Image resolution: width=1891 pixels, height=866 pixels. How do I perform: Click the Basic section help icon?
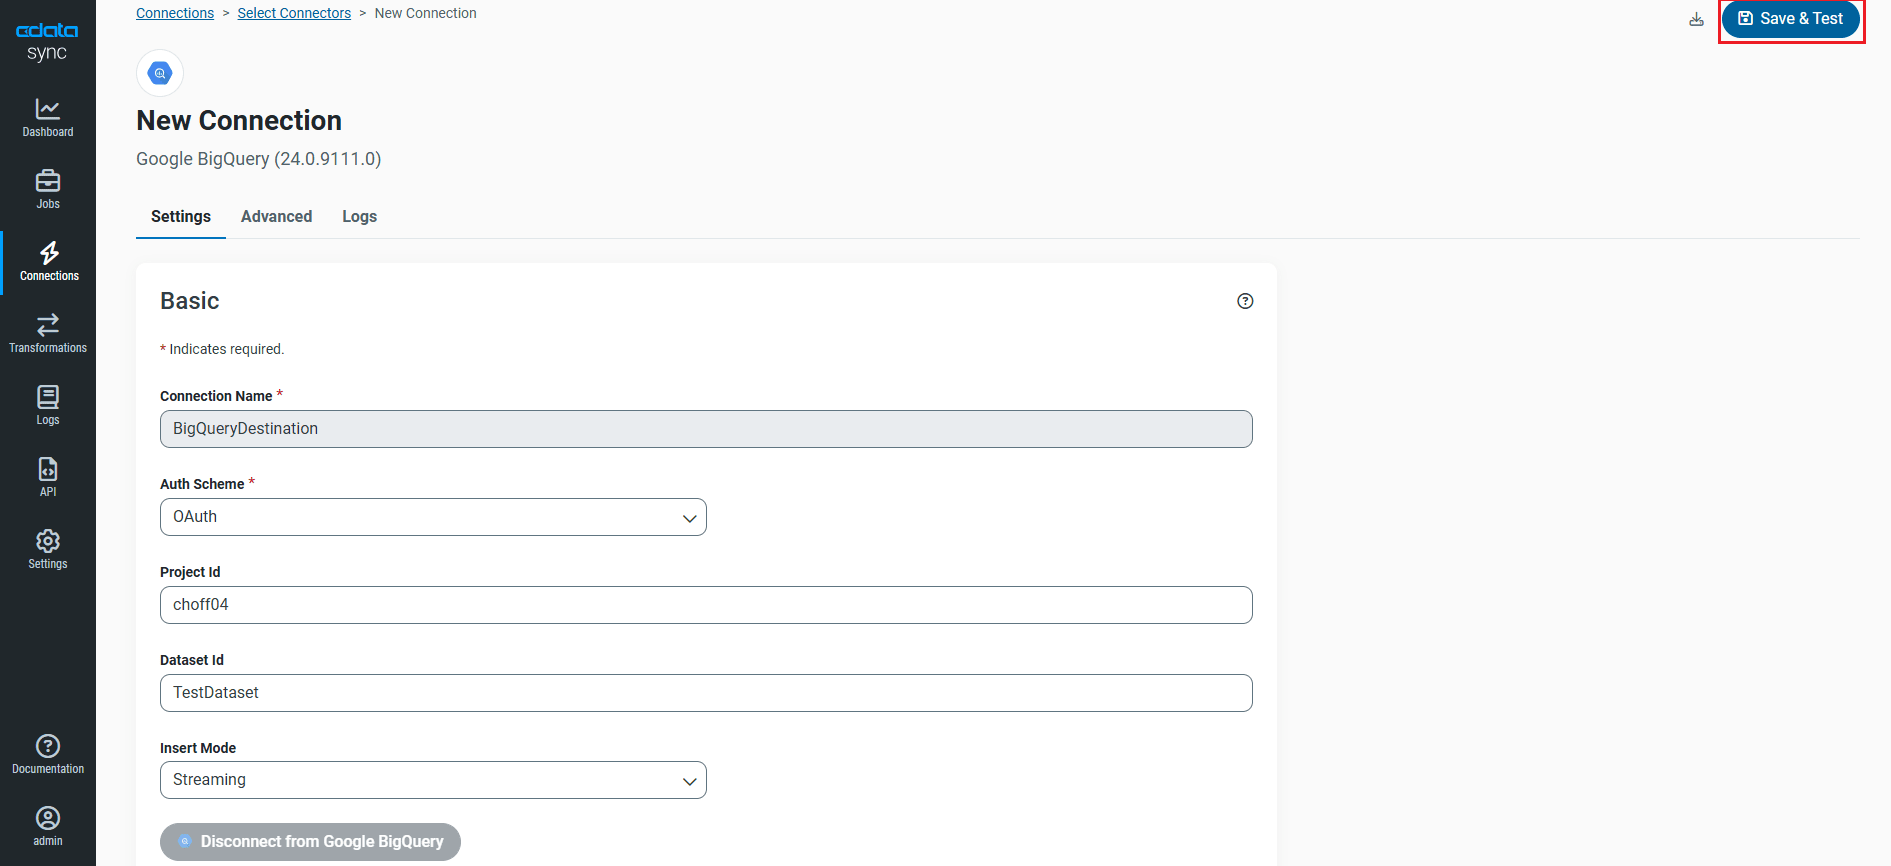[1245, 301]
